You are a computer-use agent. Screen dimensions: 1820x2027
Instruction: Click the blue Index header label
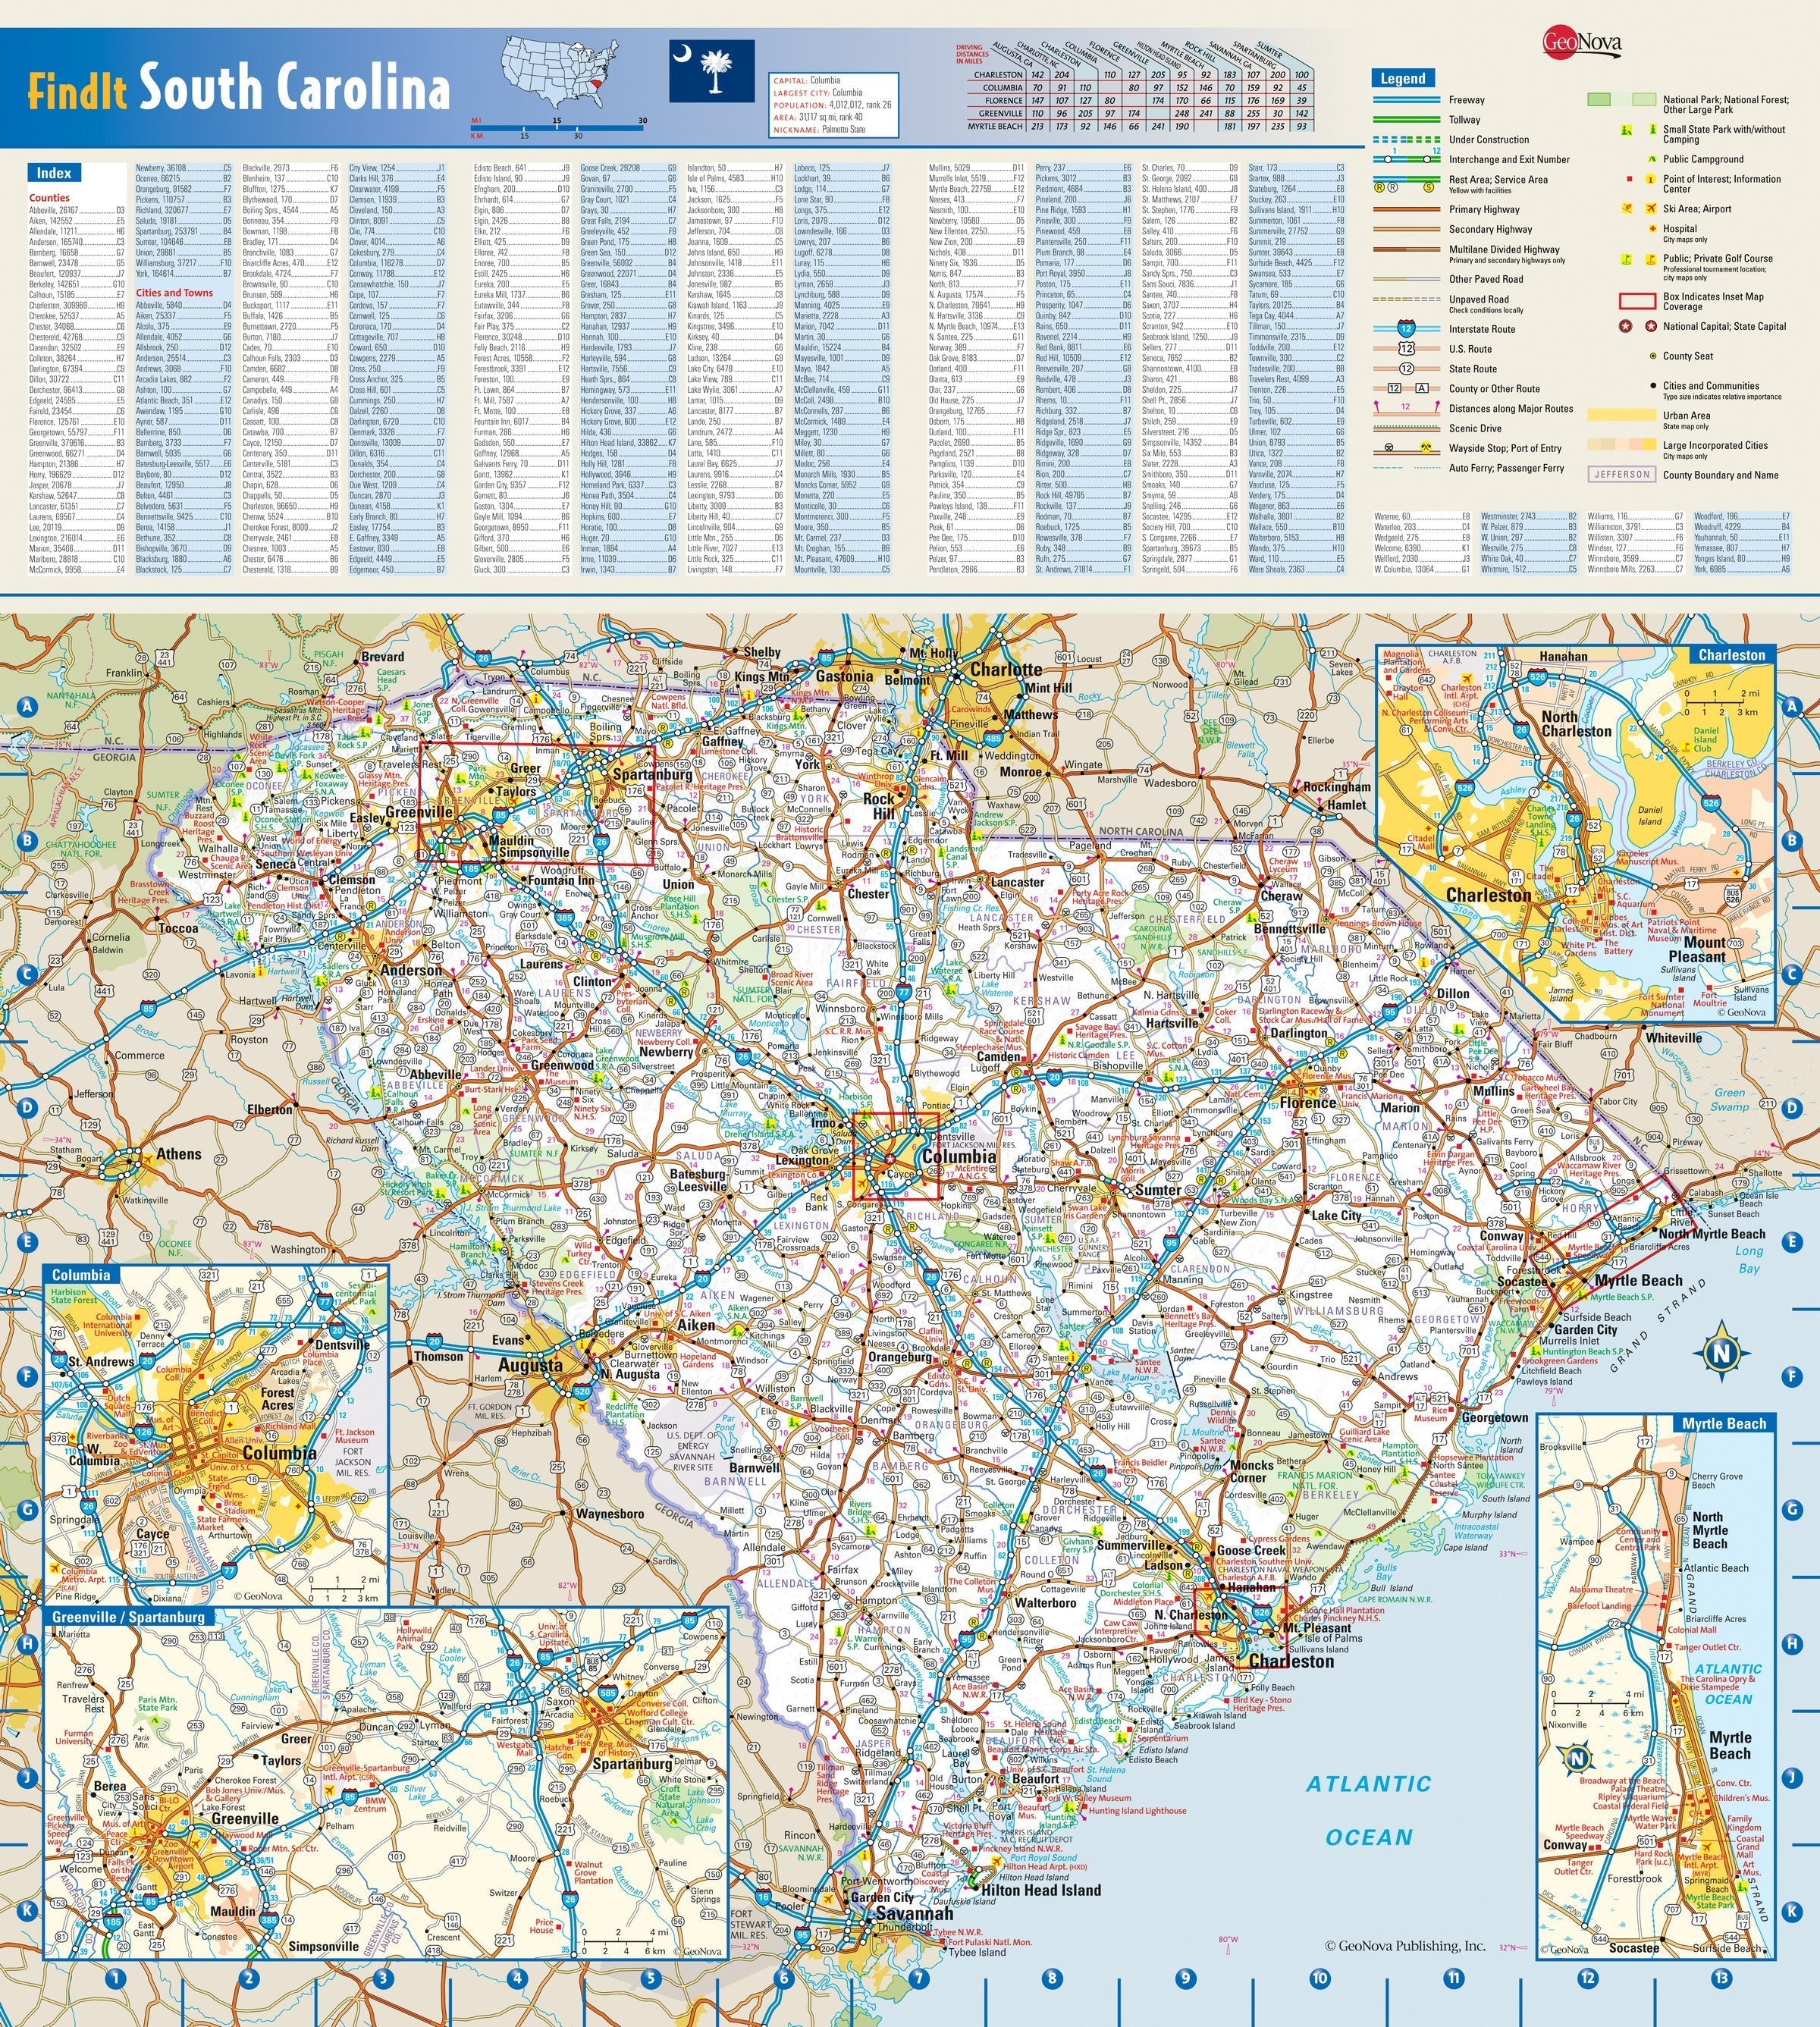coord(52,173)
